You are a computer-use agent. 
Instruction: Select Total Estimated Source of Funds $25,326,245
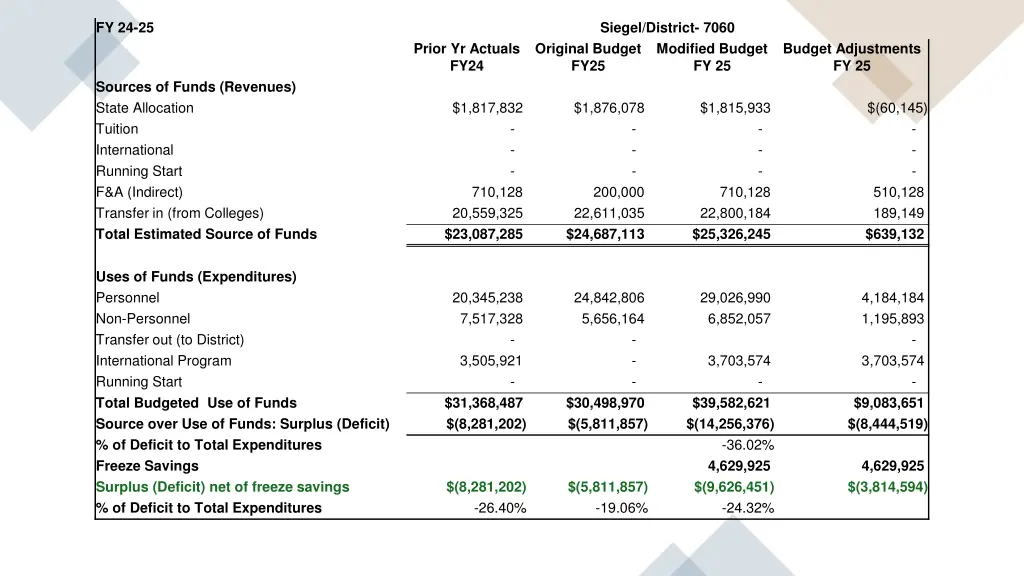731,234
